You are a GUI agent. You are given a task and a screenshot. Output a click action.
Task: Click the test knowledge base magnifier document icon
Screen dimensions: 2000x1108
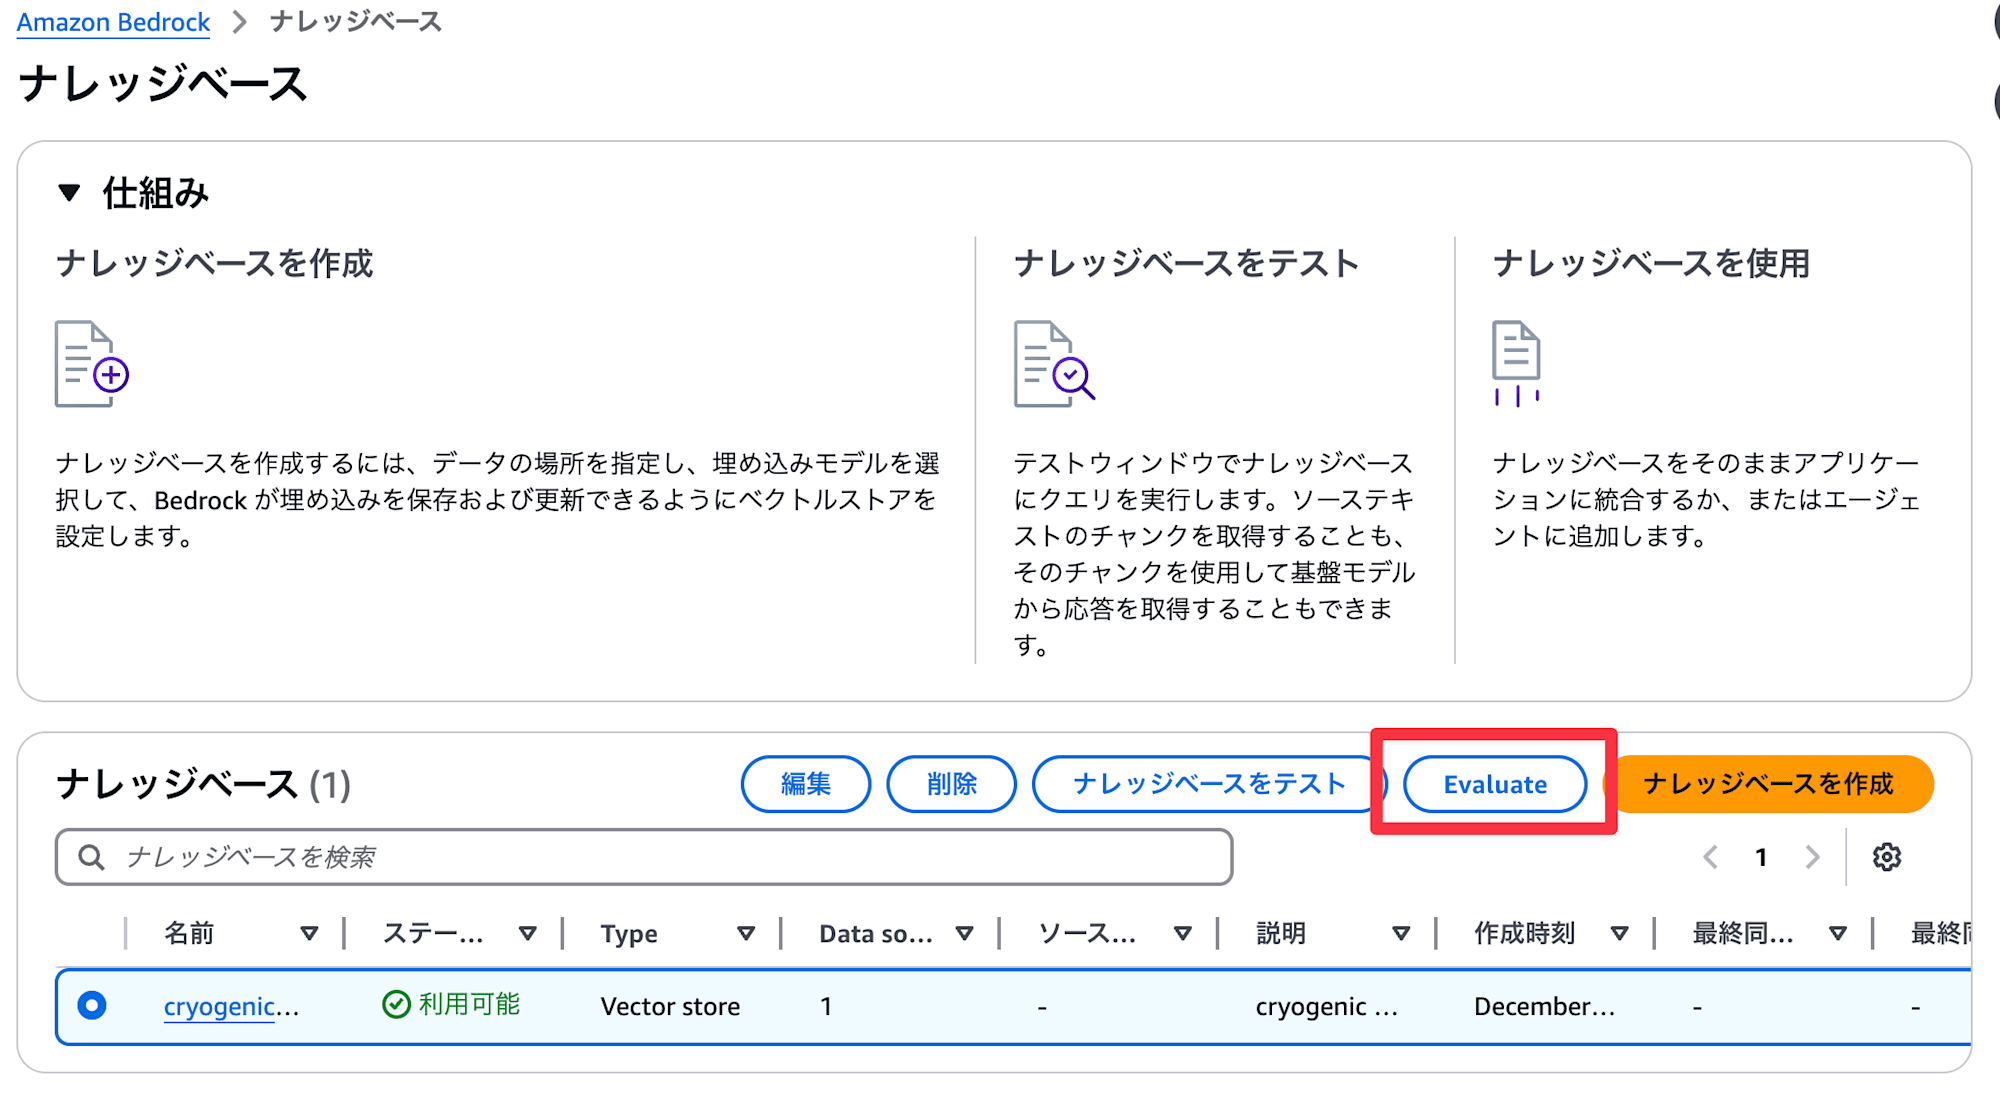point(1054,364)
